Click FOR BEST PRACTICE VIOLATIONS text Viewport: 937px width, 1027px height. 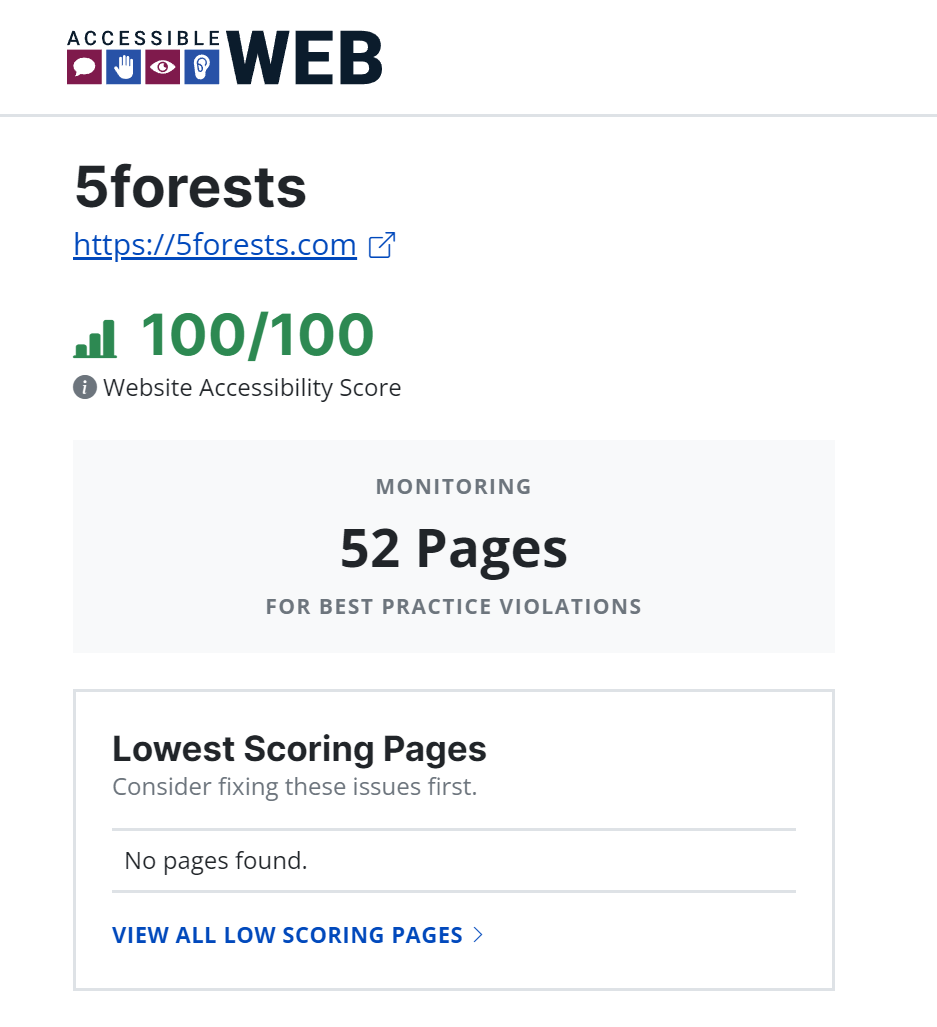(x=454, y=607)
